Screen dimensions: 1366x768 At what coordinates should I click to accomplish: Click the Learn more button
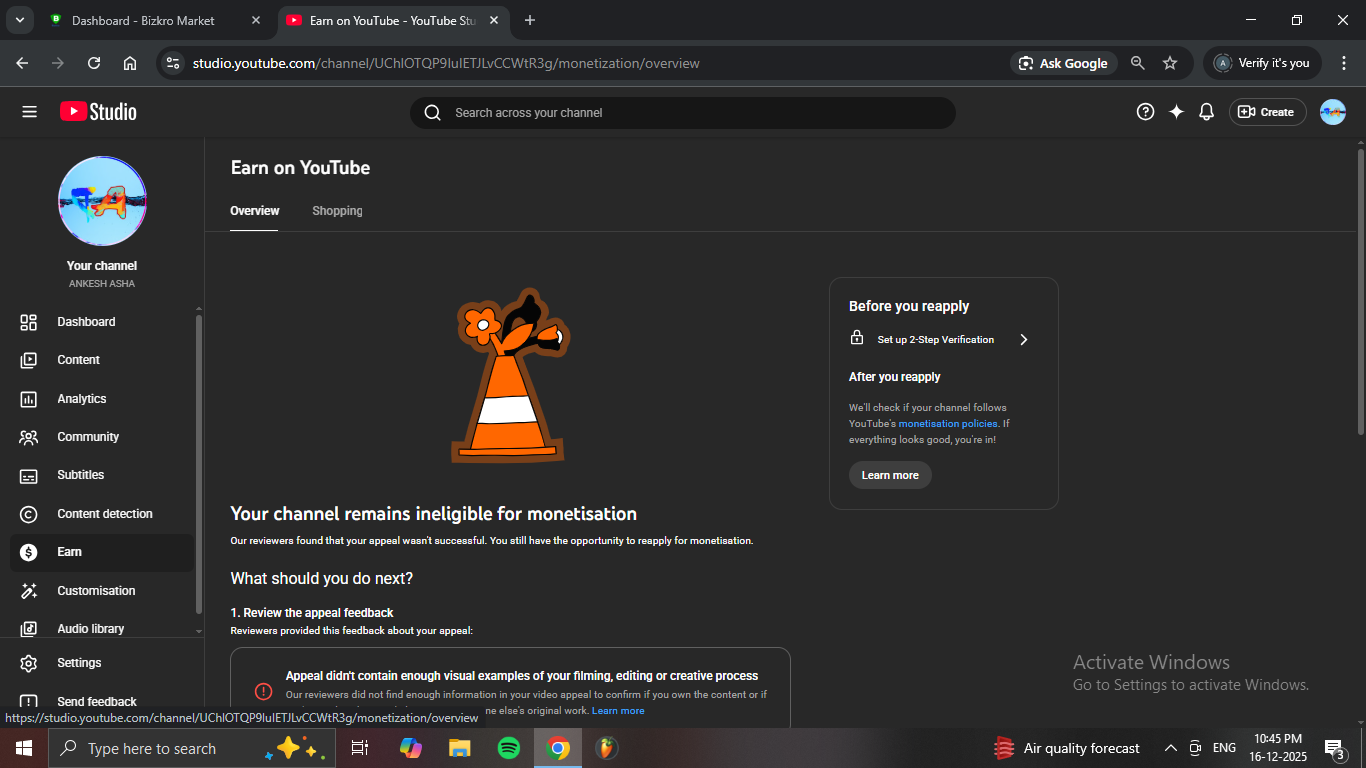click(x=890, y=475)
